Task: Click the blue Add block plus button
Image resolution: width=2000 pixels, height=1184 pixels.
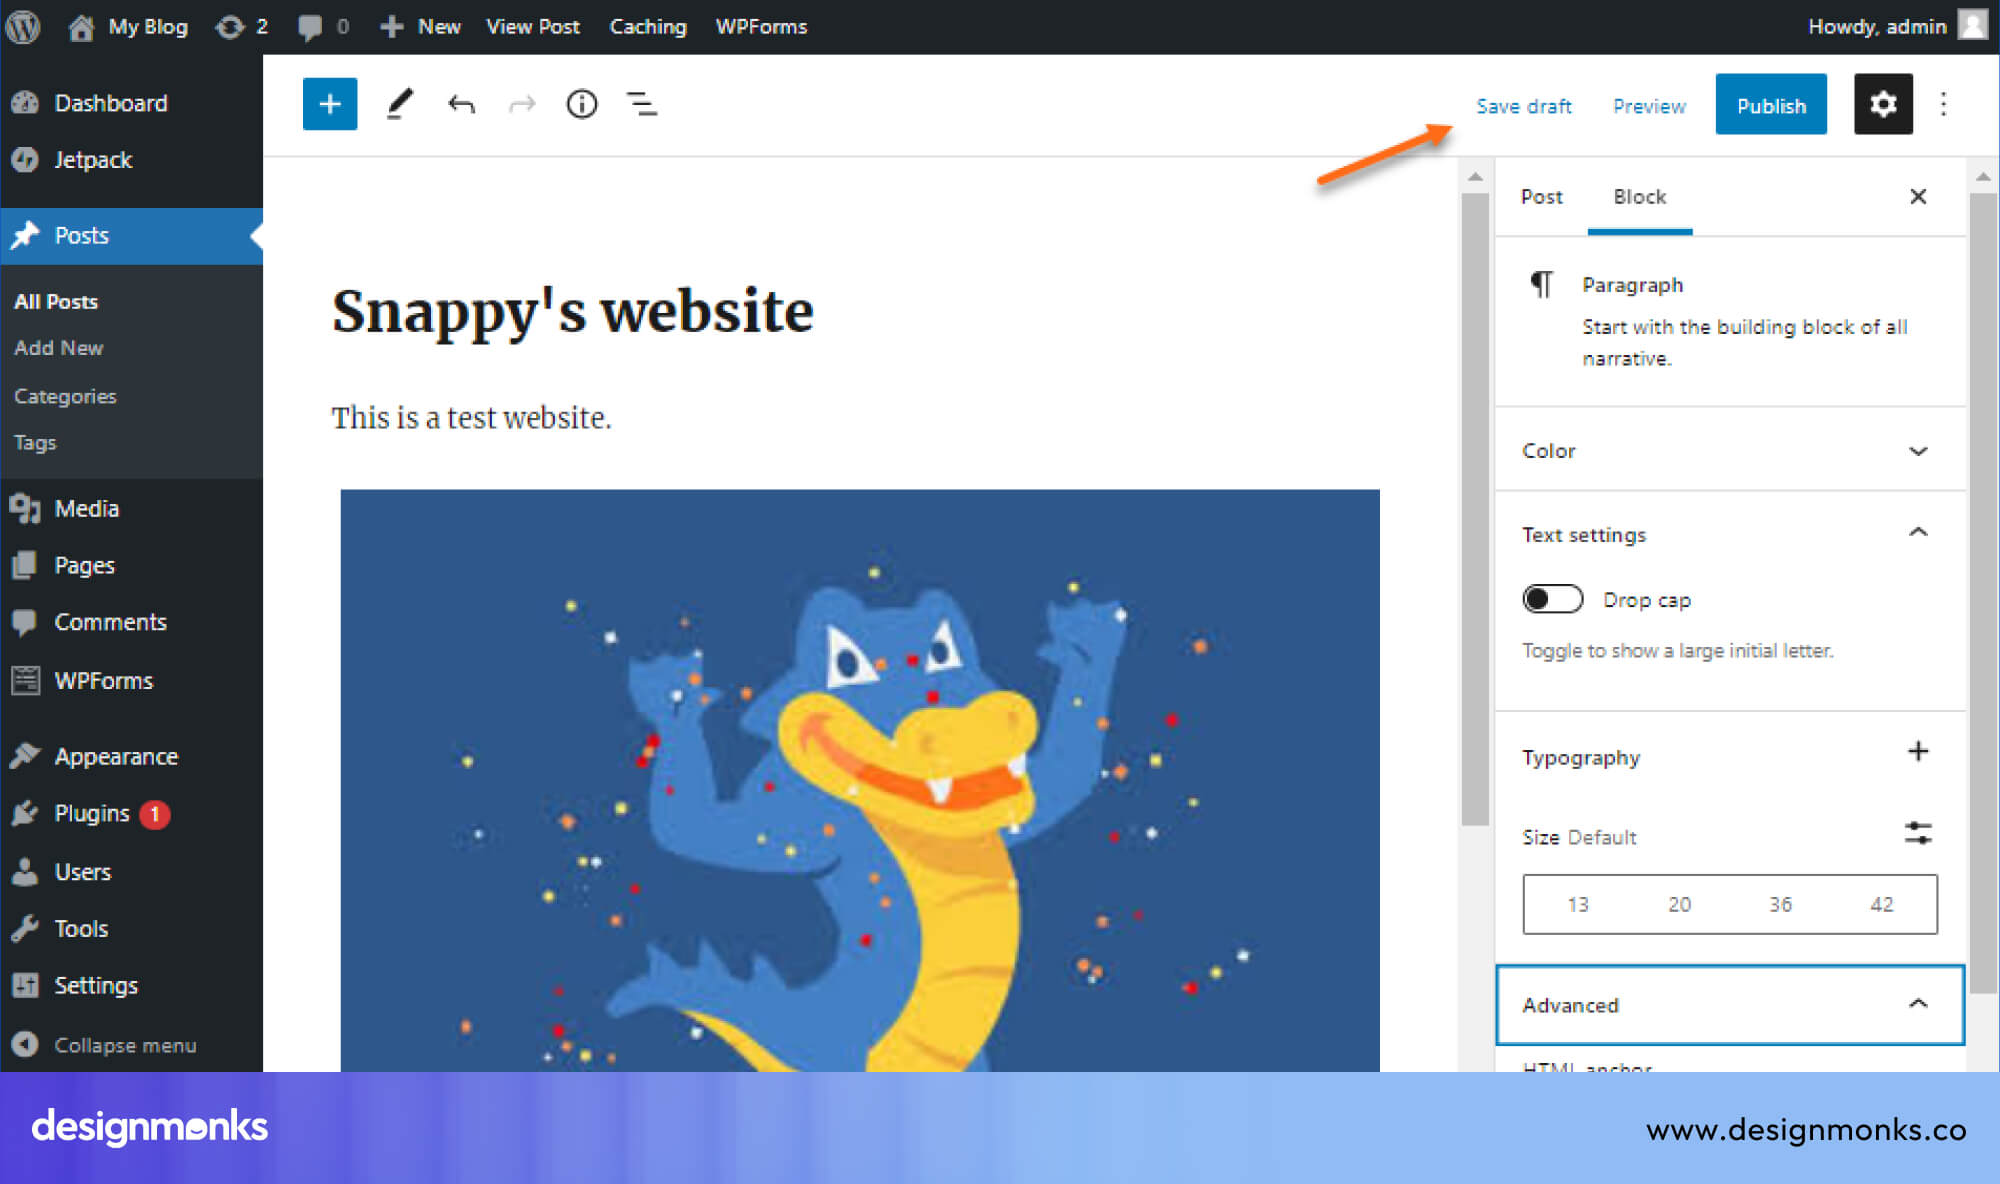Action: [330, 104]
